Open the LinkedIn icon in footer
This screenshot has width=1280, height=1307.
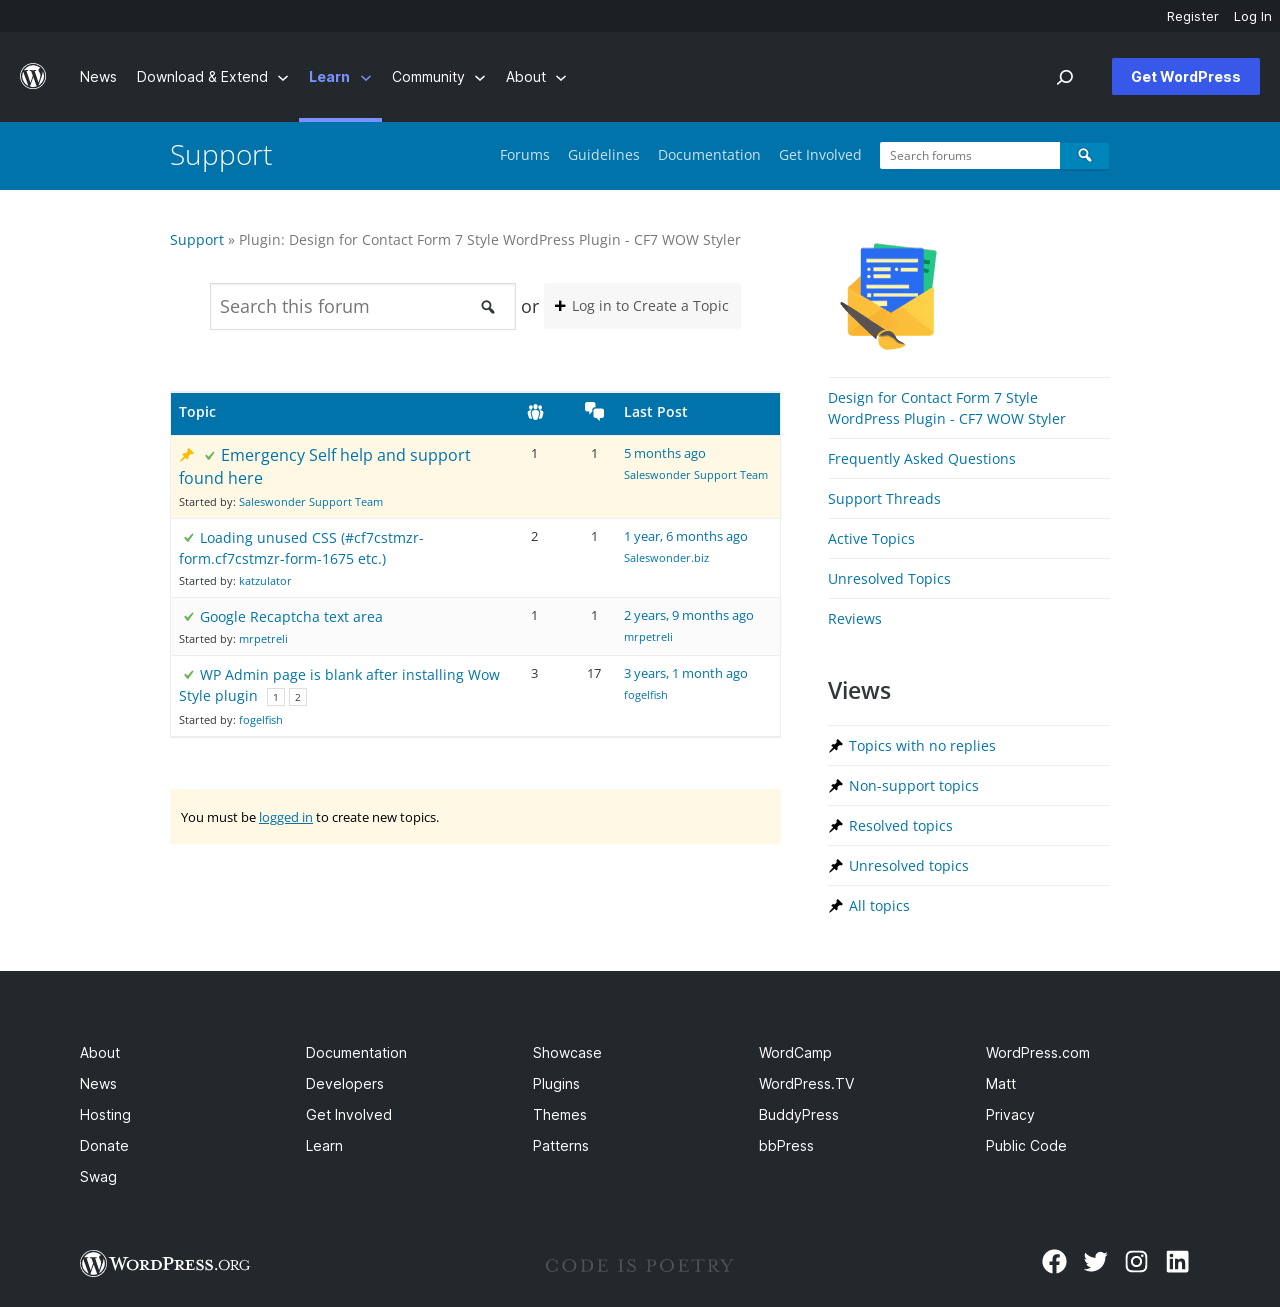tap(1177, 1262)
